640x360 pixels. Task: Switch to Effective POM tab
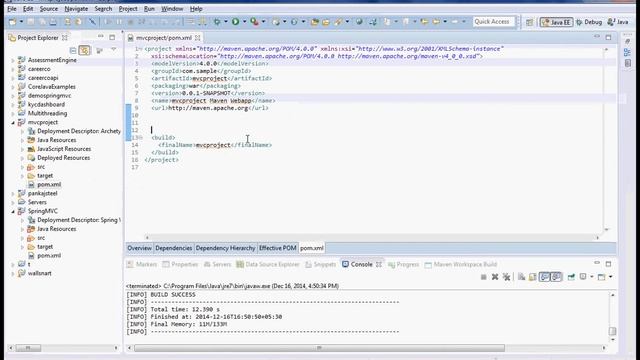coord(278,248)
